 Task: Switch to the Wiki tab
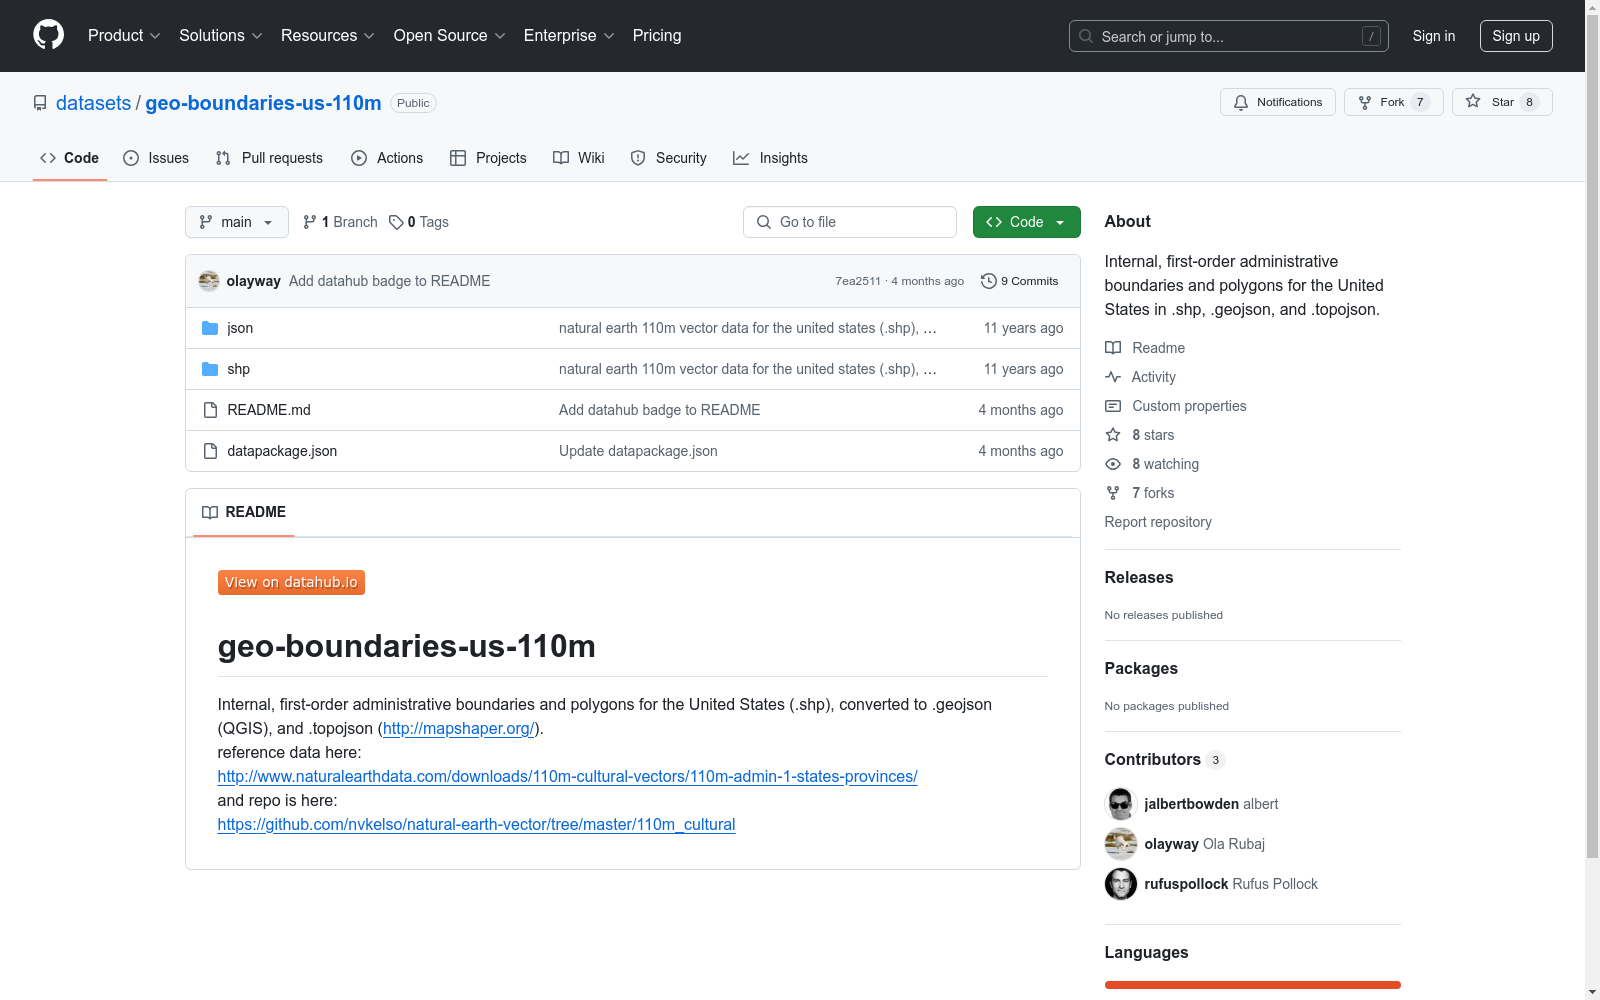click(x=579, y=158)
